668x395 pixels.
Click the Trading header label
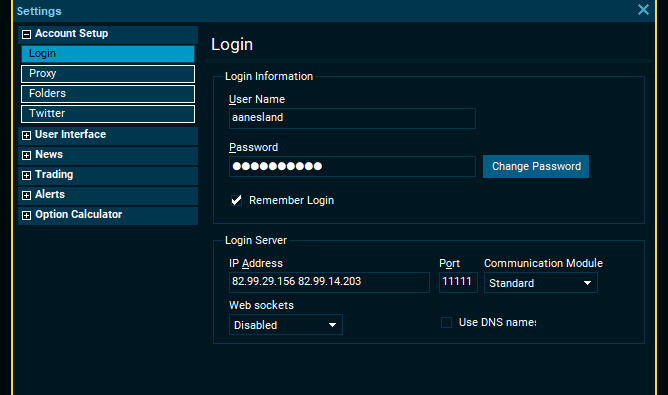[x=54, y=174]
